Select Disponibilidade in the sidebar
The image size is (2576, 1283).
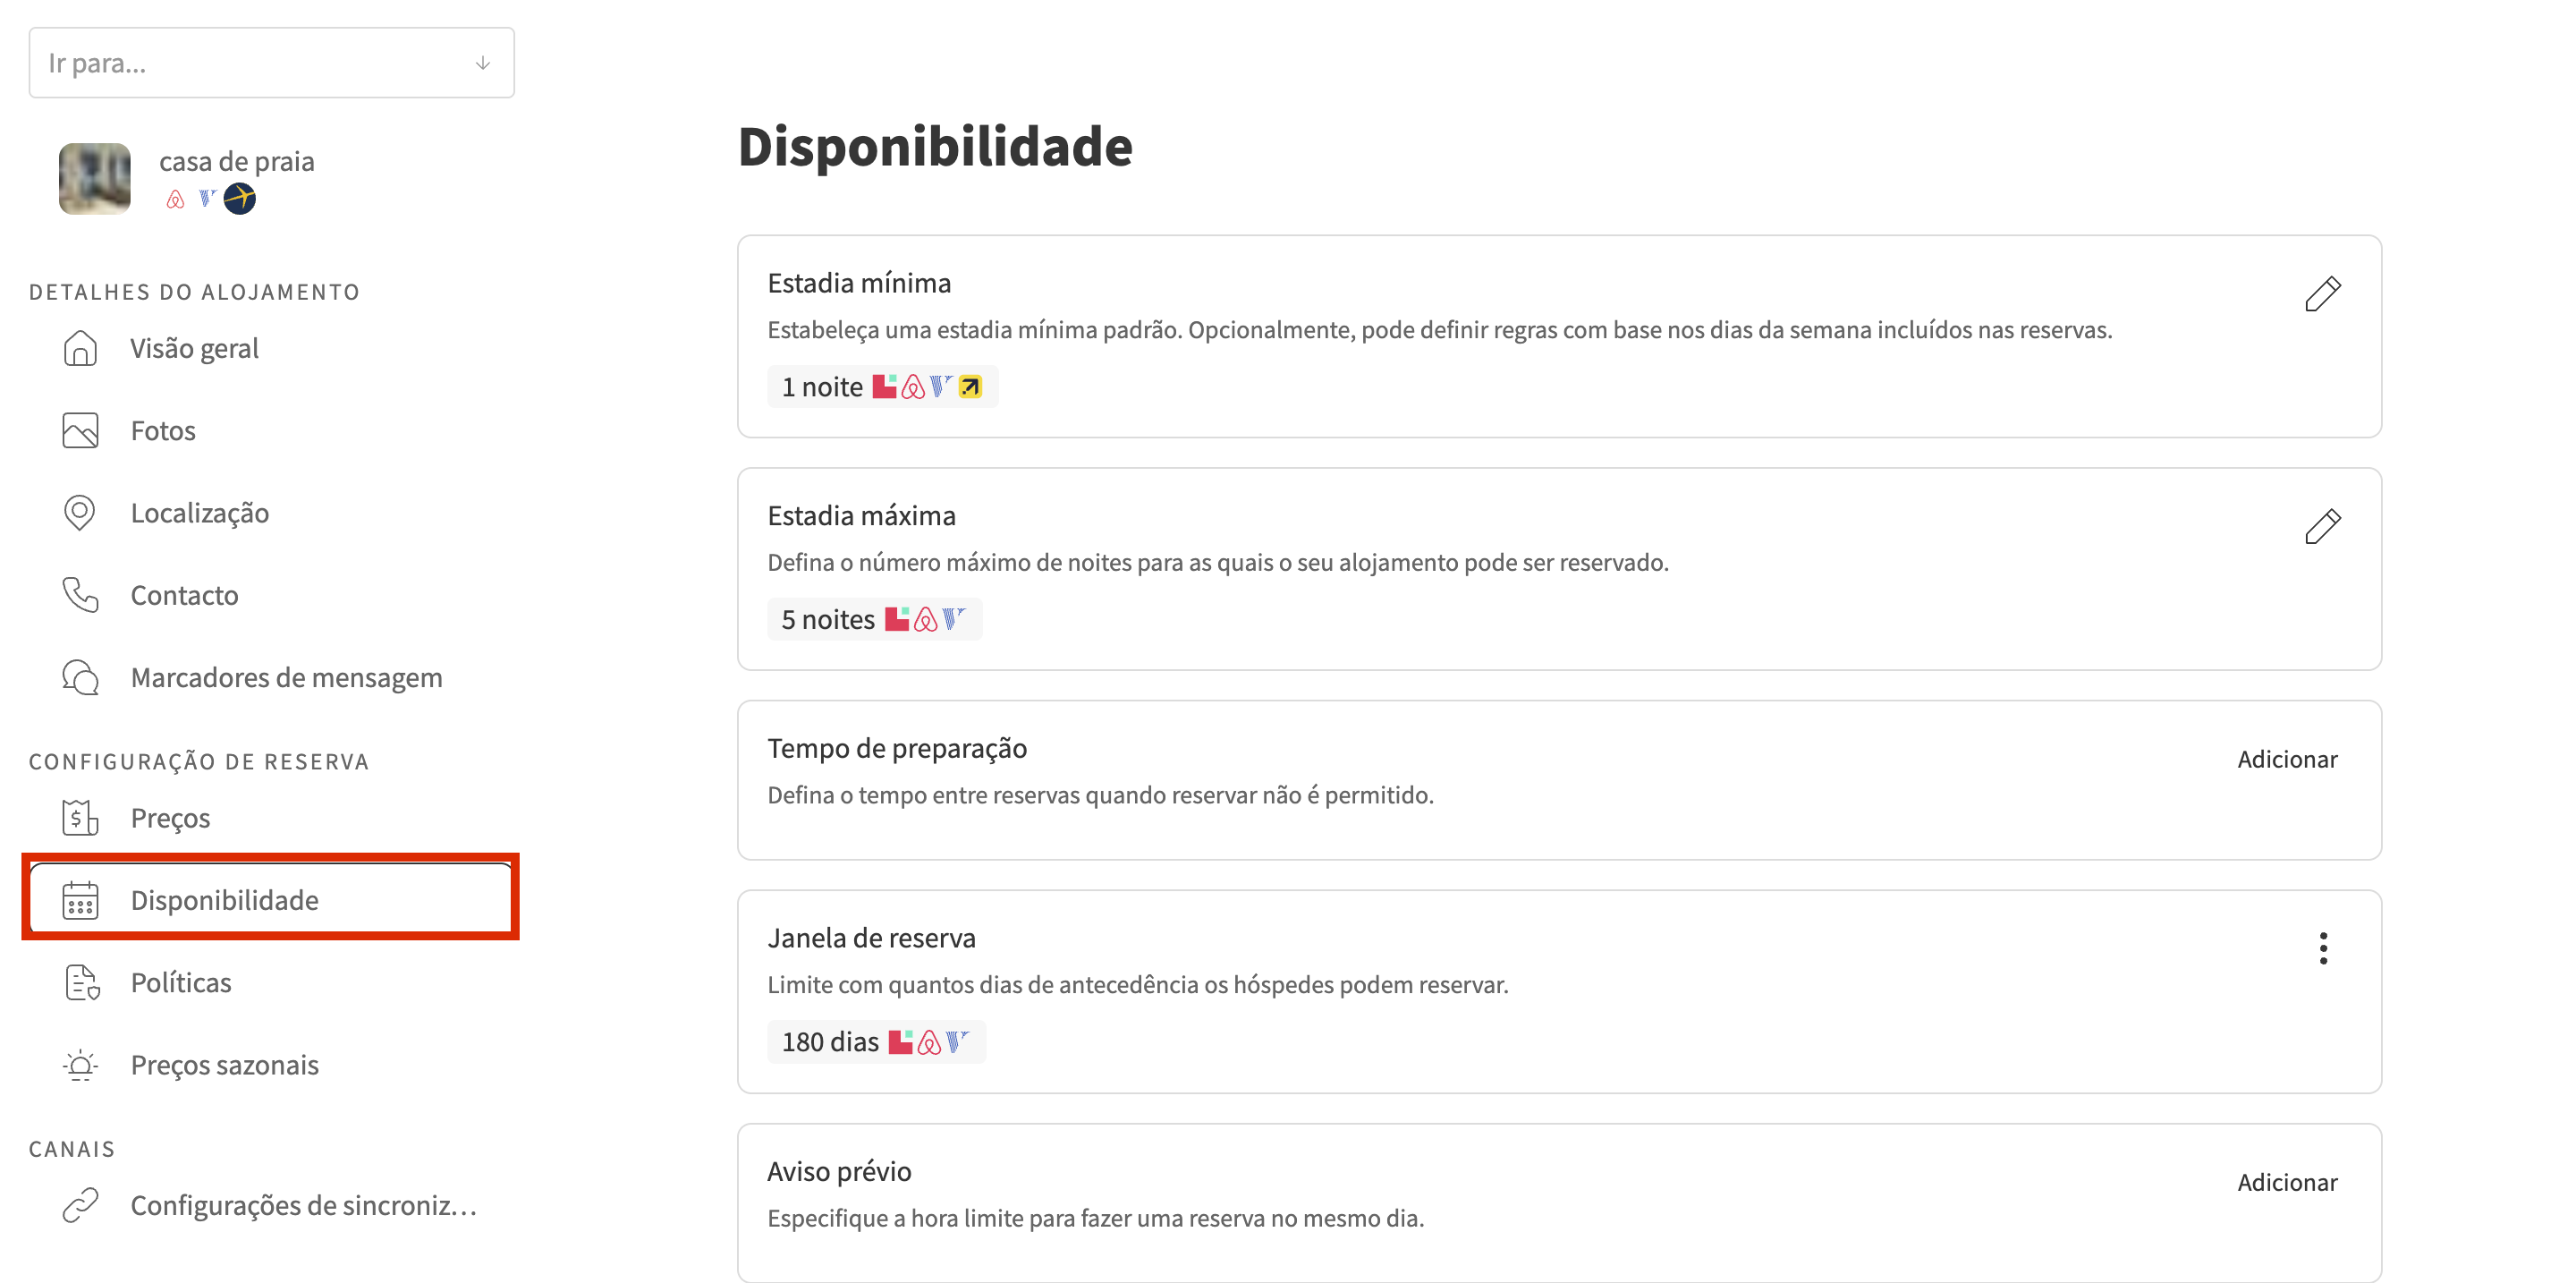tap(224, 900)
